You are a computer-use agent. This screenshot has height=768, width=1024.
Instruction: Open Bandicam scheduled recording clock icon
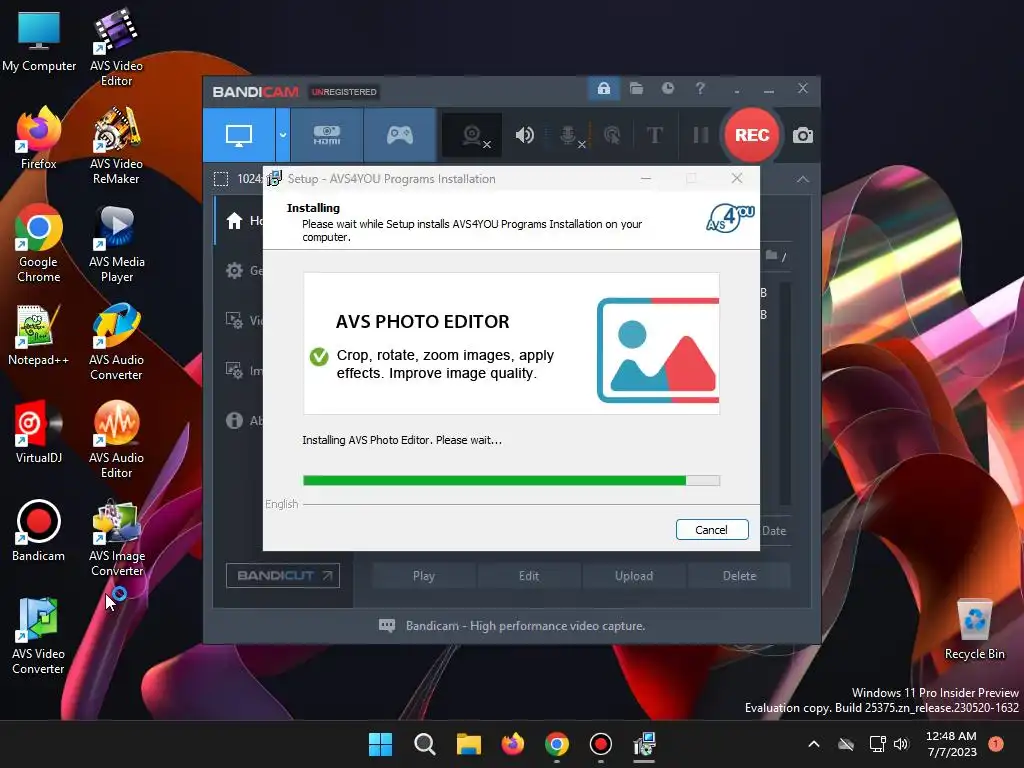click(667, 88)
